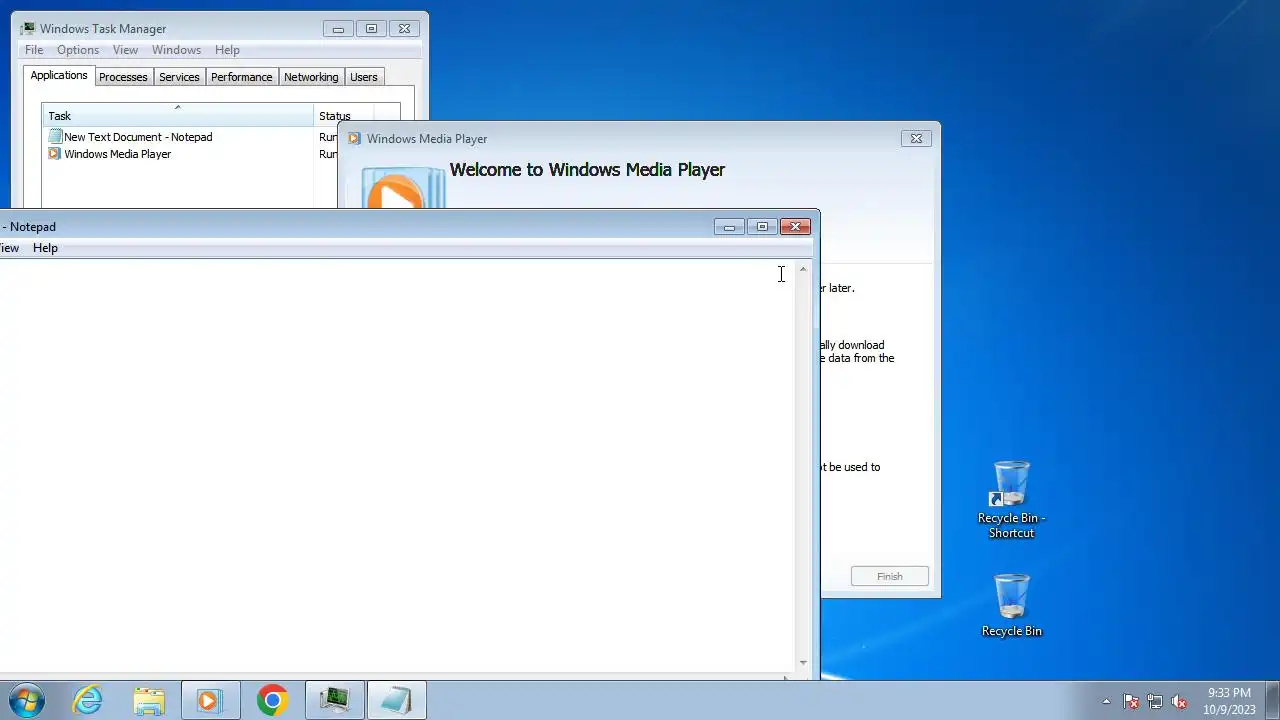Viewport: 1280px width, 720px height.
Task: Click the network status tray icon
Action: (x=1155, y=701)
